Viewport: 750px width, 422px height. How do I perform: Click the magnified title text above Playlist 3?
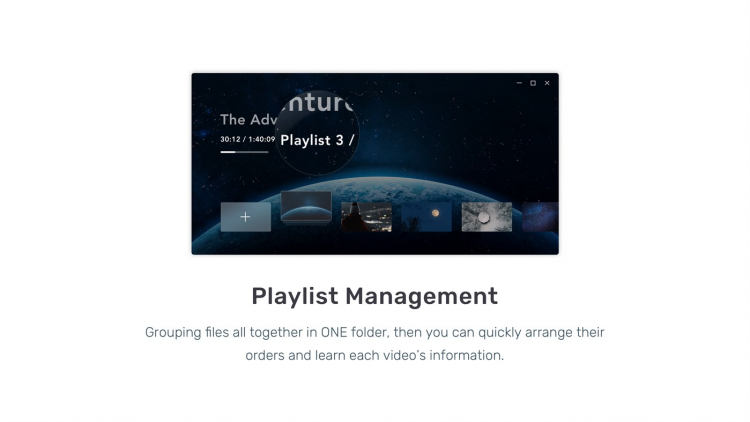(320, 104)
